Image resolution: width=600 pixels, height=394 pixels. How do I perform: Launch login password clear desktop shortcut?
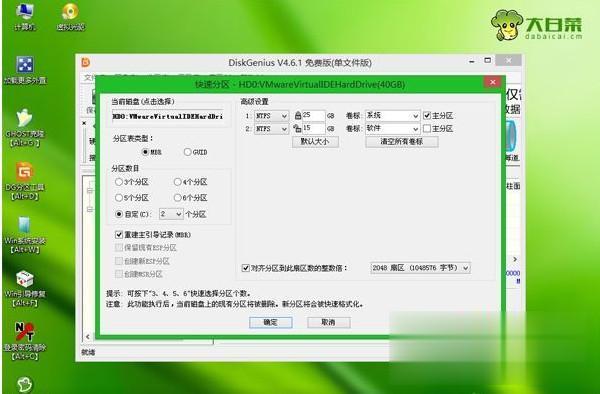coord(25,341)
